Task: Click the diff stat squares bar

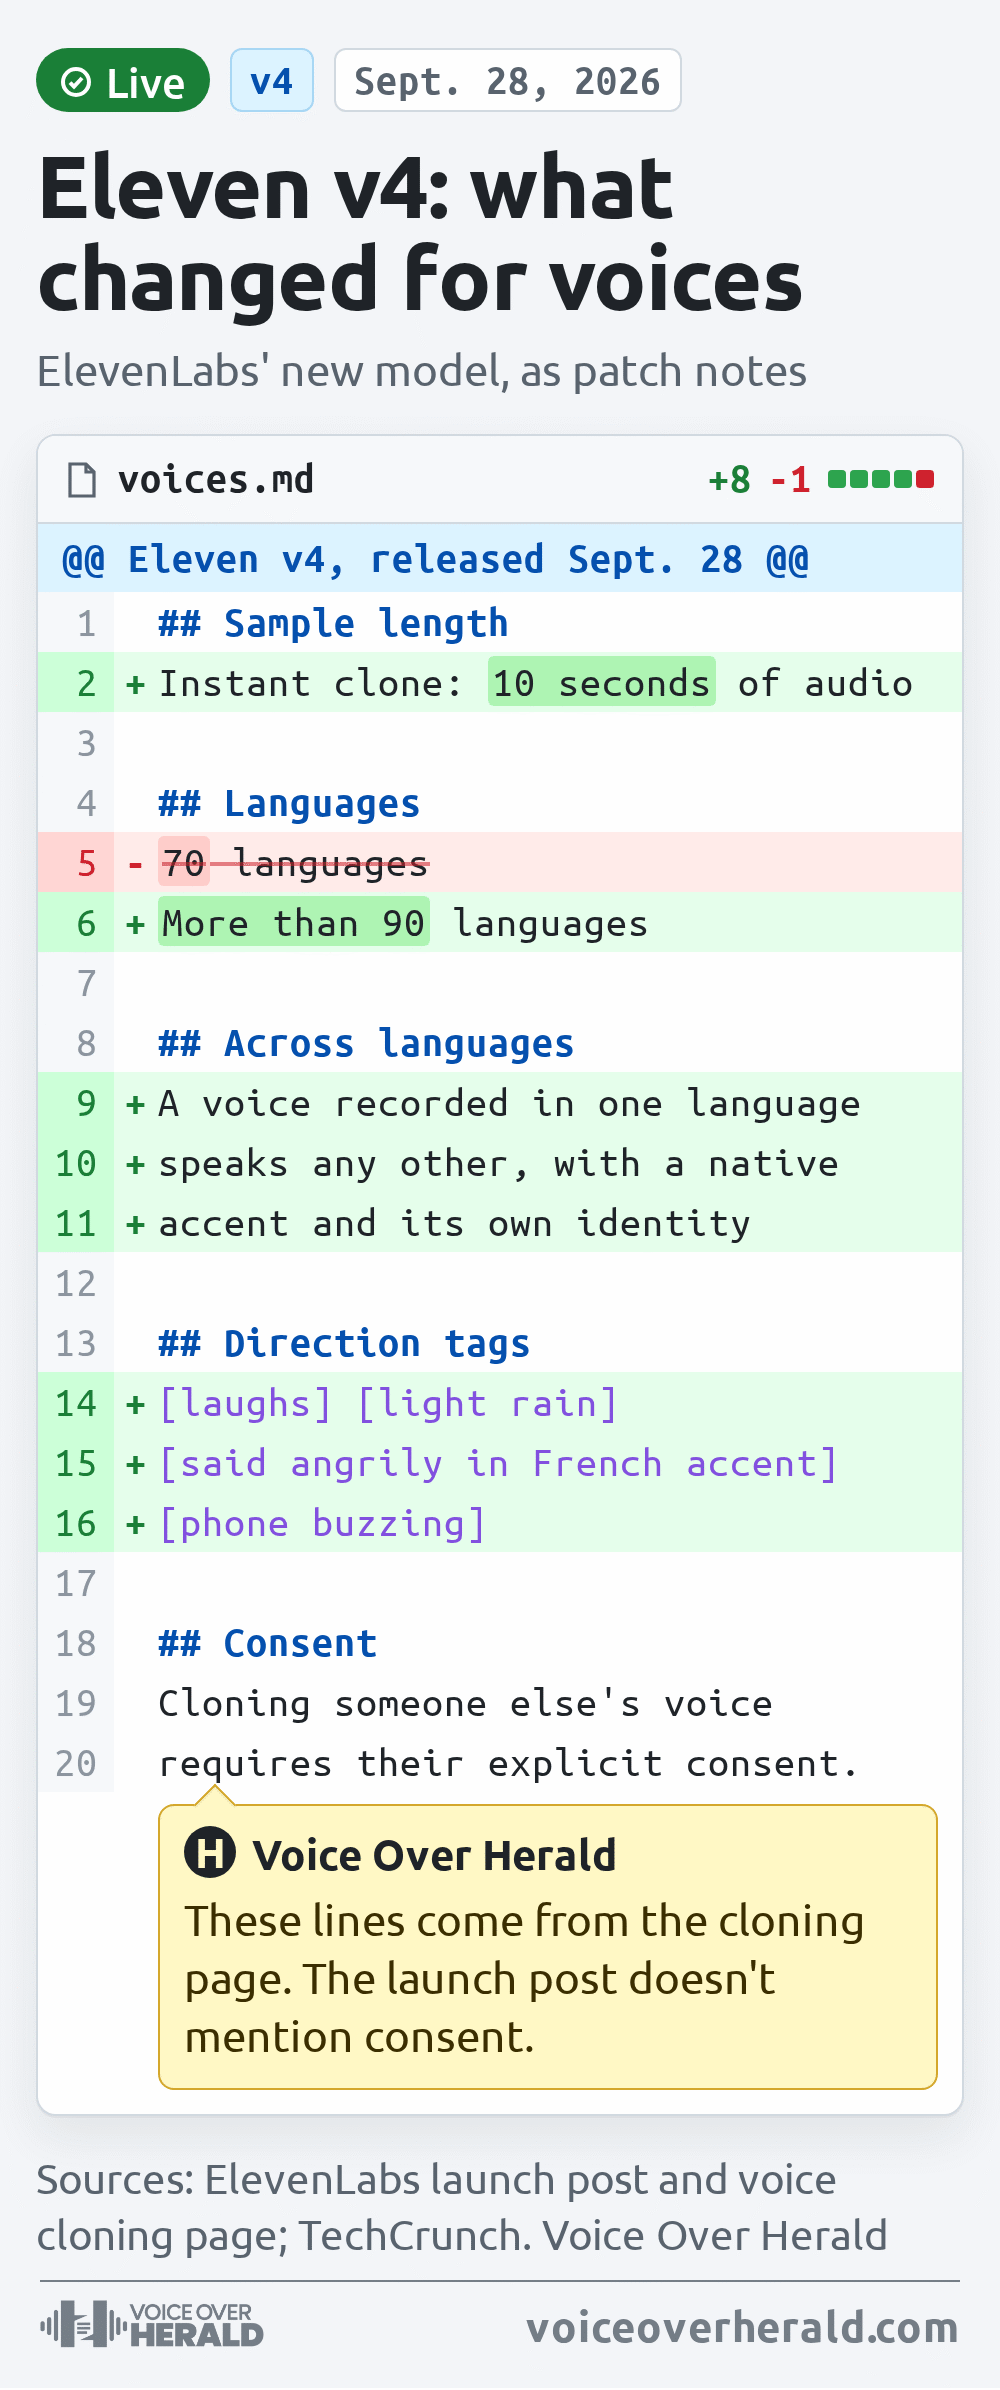Action: click(x=881, y=479)
